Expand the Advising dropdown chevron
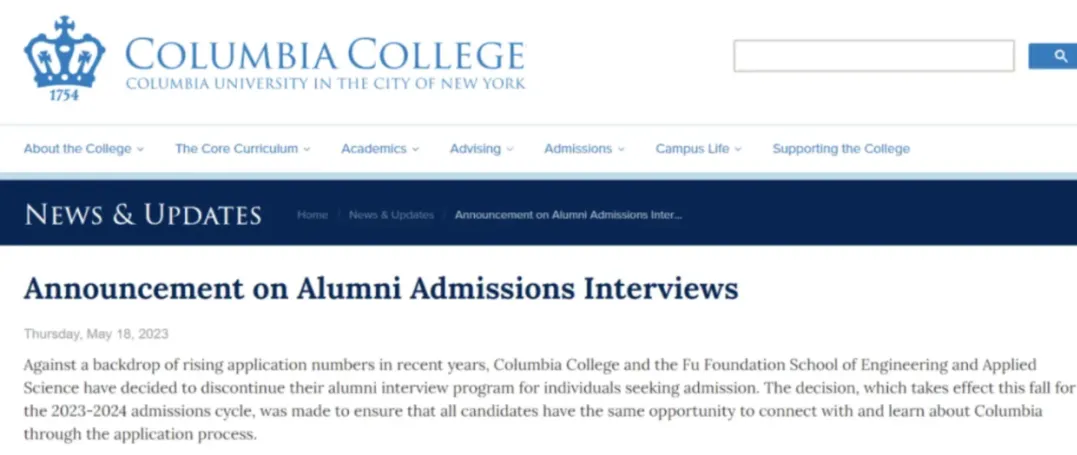1077x455 pixels. point(510,149)
